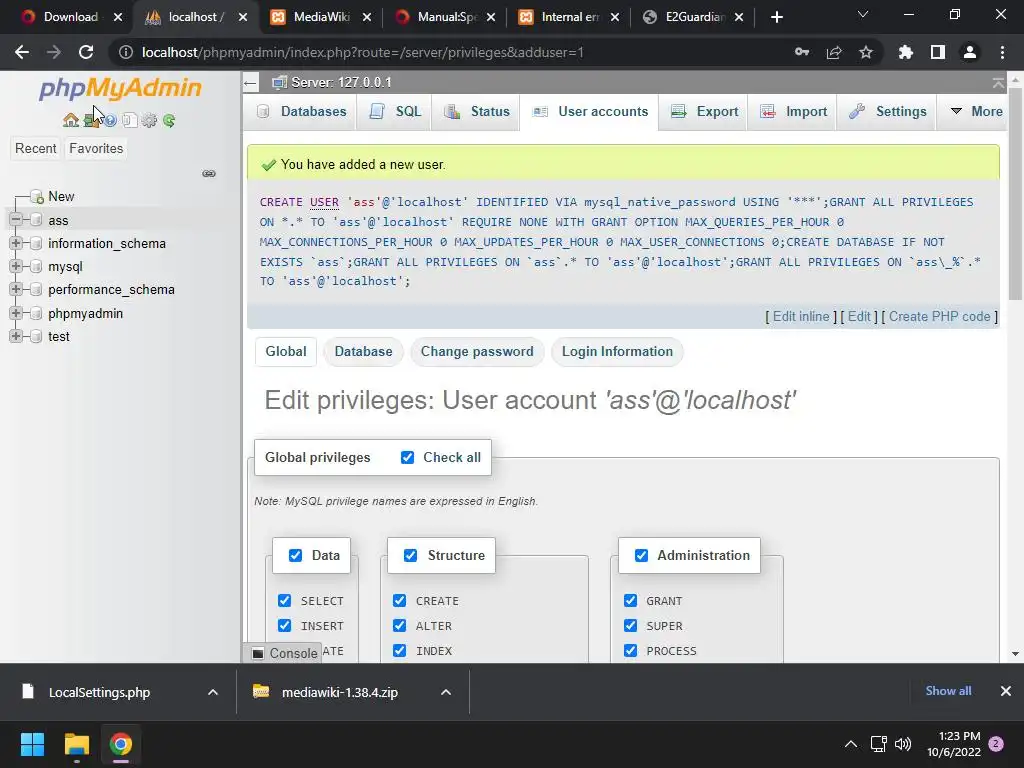Click the Favorites navigation tab
The width and height of the screenshot is (1024, 768).
click(96, 149)
